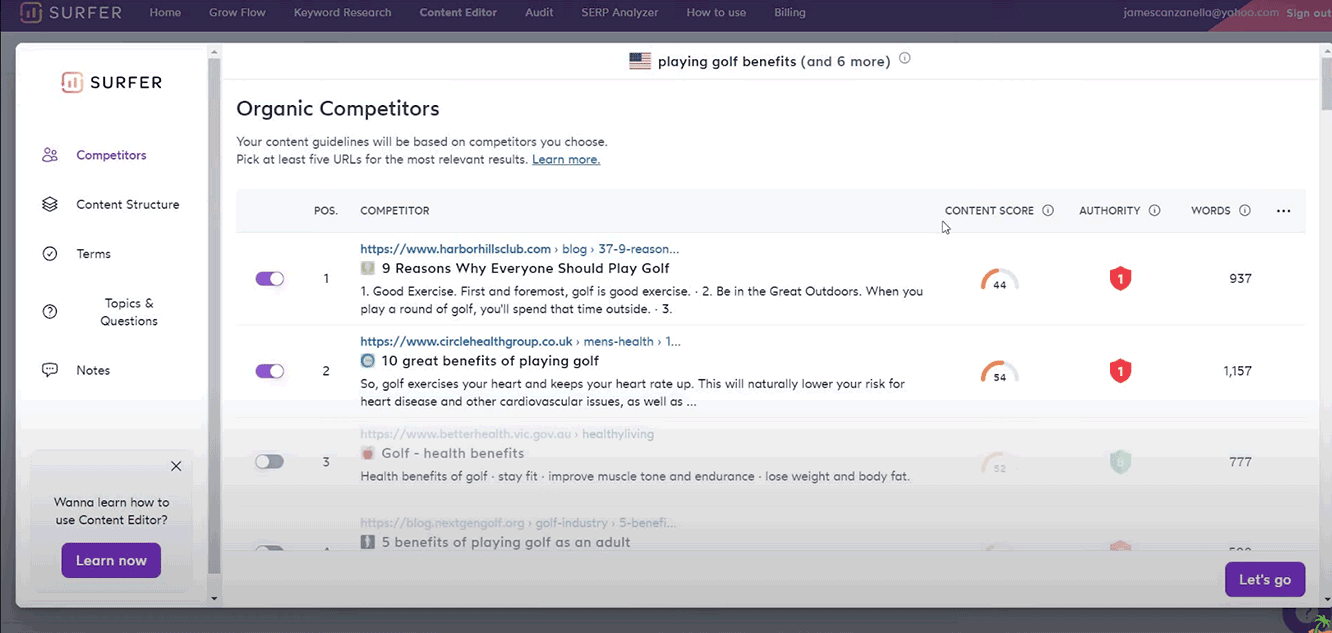The width and height of the screenshot is (1332, 633).
Task: Enable the betterhealth.vic.gov.au competitor toggle
Action: coord(270,462)
